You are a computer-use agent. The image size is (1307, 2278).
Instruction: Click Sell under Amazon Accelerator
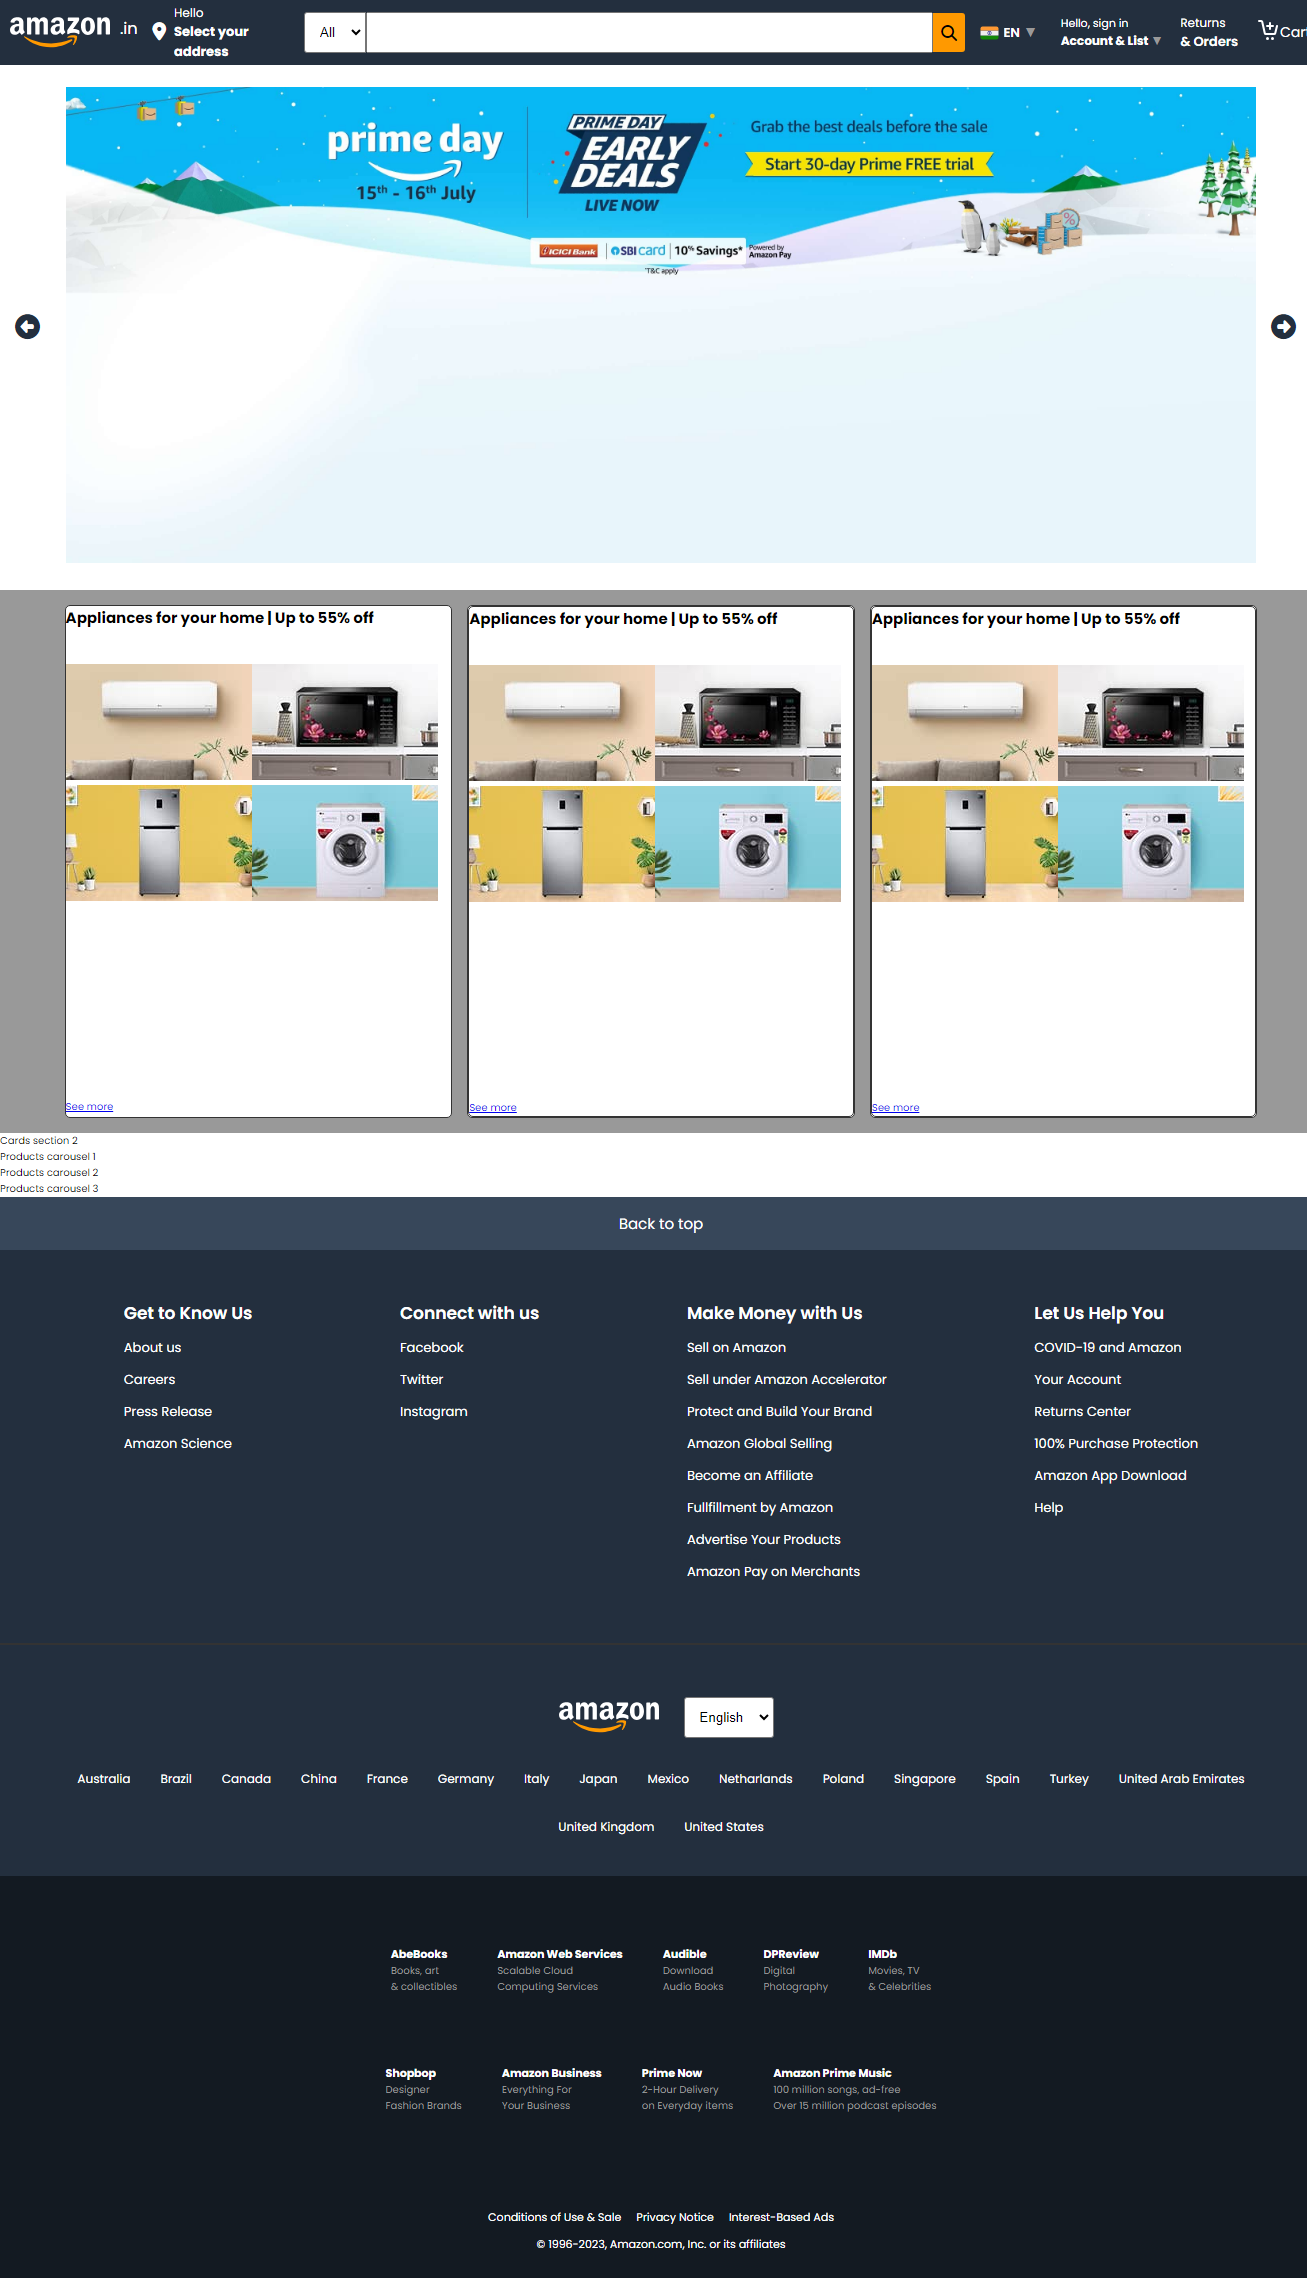[x=787, y=1380]
